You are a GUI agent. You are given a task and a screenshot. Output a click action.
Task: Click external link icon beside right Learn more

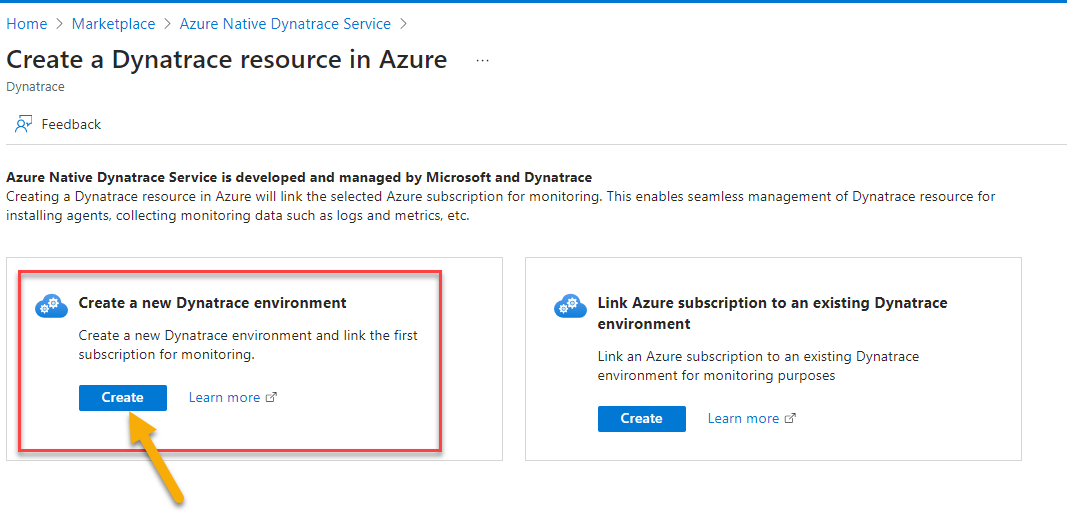tap(790, 418)
